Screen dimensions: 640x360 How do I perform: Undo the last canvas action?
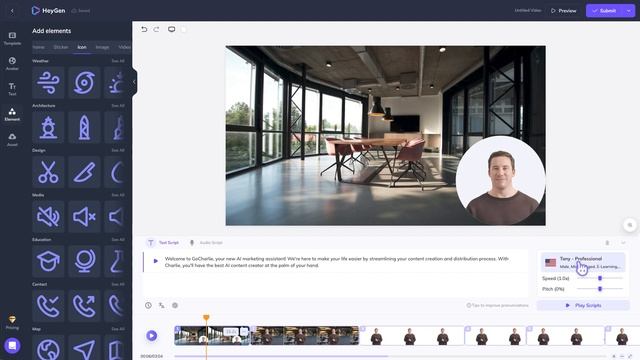coord(144,29)
